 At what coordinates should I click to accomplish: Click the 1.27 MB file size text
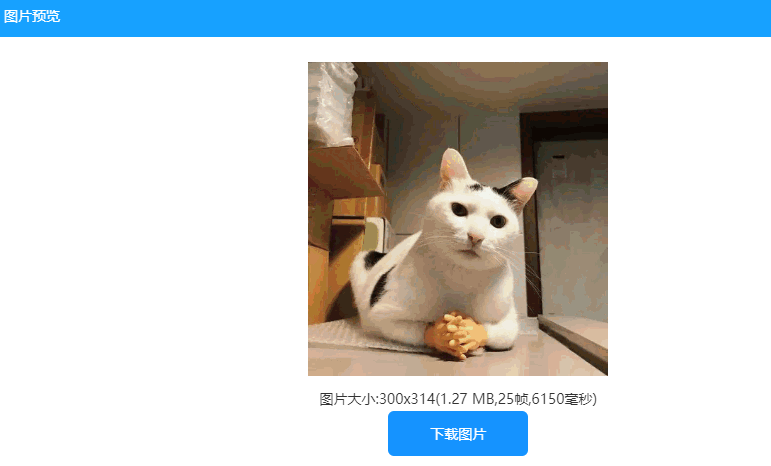[x=467, y=399]
